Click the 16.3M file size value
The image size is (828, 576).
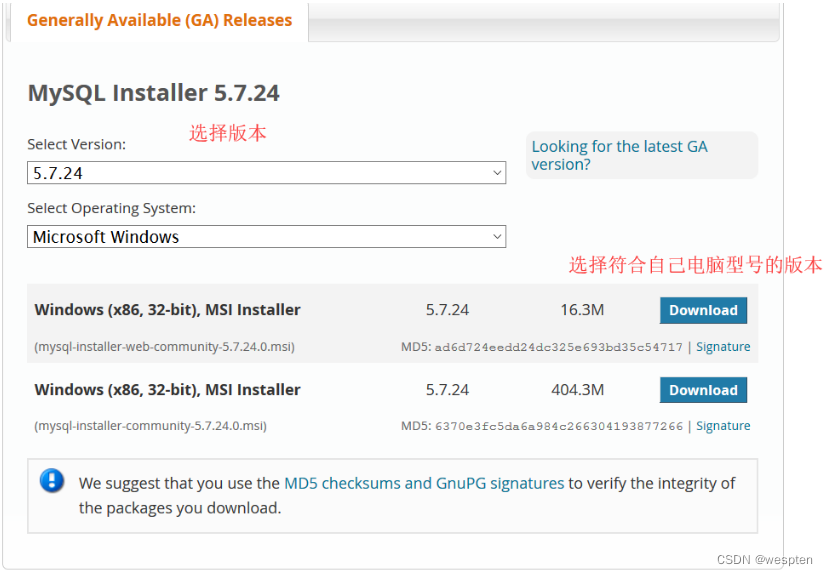(582, 310)
